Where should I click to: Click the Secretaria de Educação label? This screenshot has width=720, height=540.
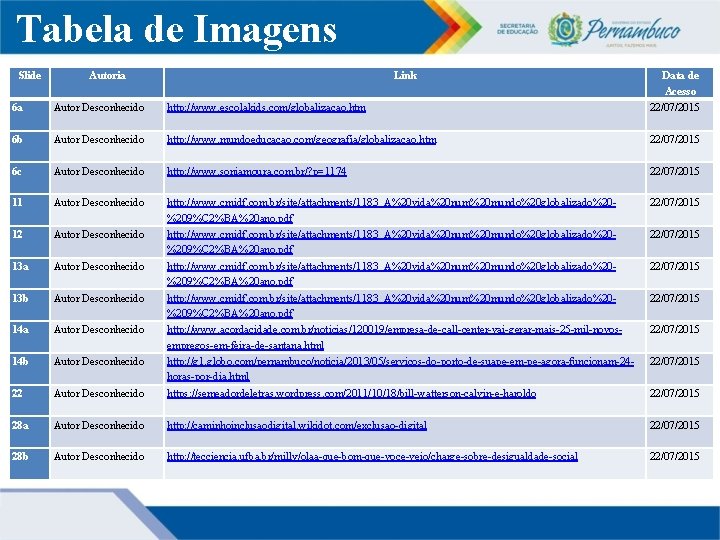518,29
